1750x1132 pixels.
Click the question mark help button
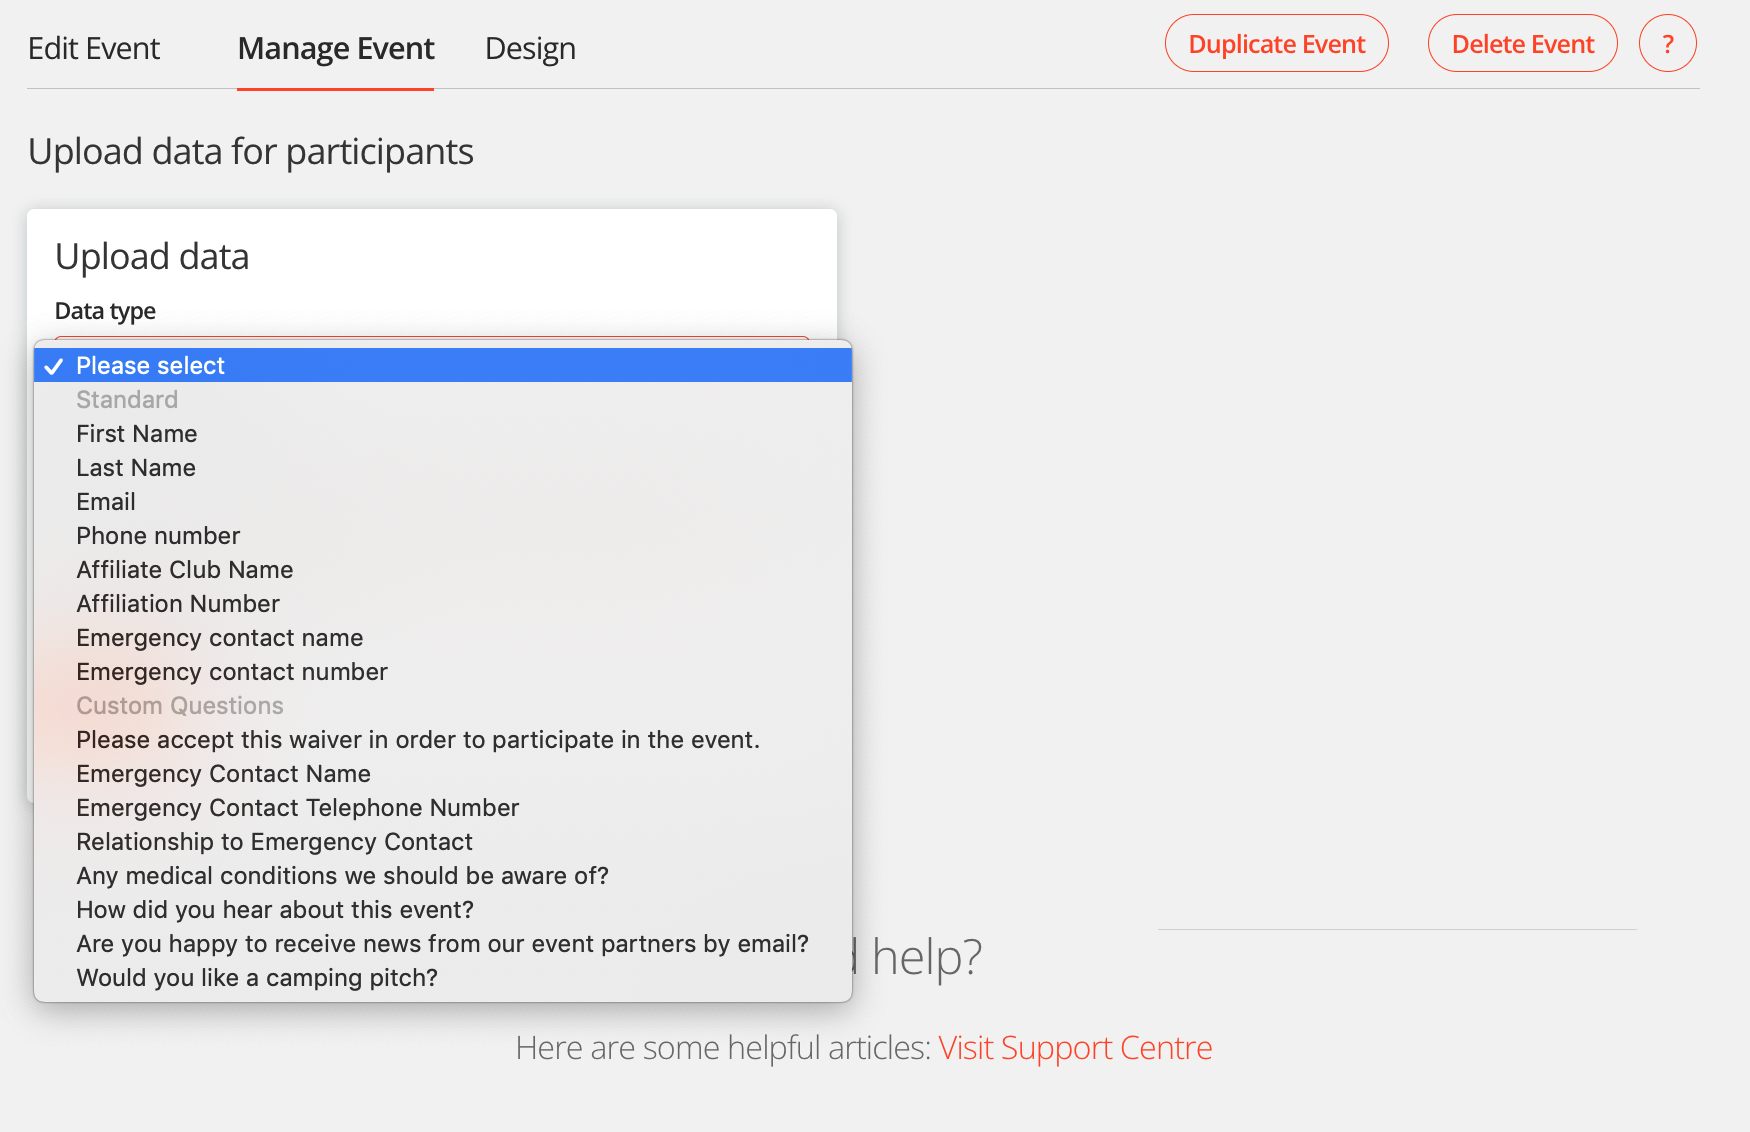[1667, 44]
